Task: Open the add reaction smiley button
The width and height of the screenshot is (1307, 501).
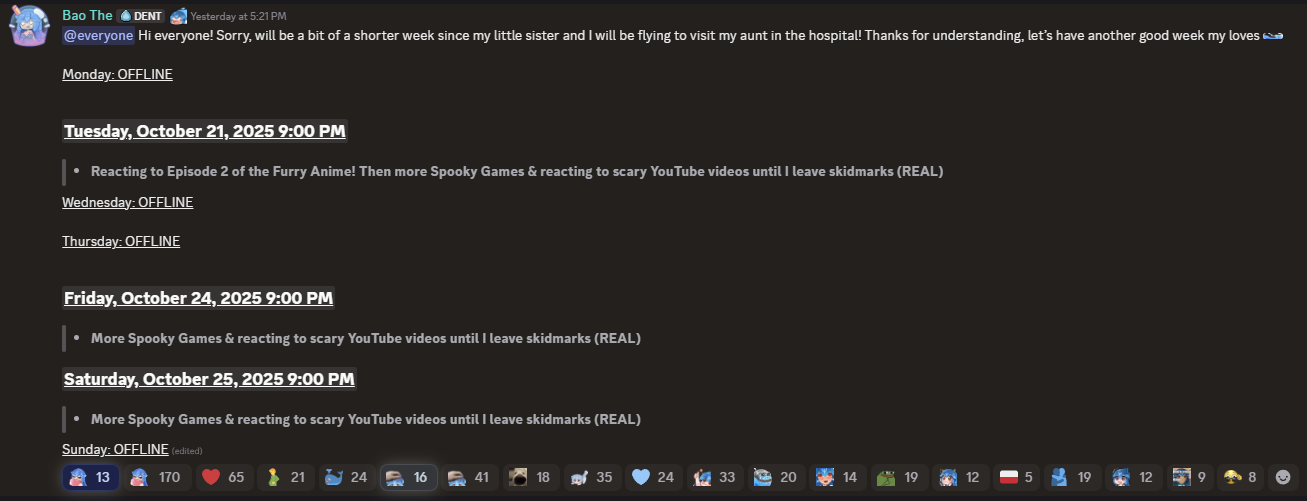Action: [1282, 477]
